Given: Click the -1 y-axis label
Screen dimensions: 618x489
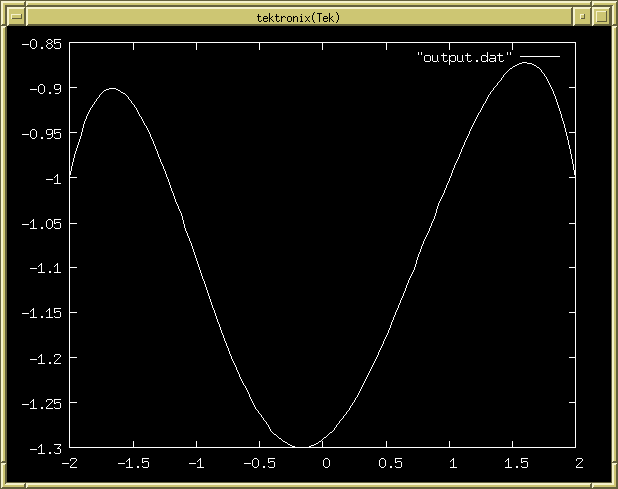Looking at the screenshot, I should [x=52, y=179].
